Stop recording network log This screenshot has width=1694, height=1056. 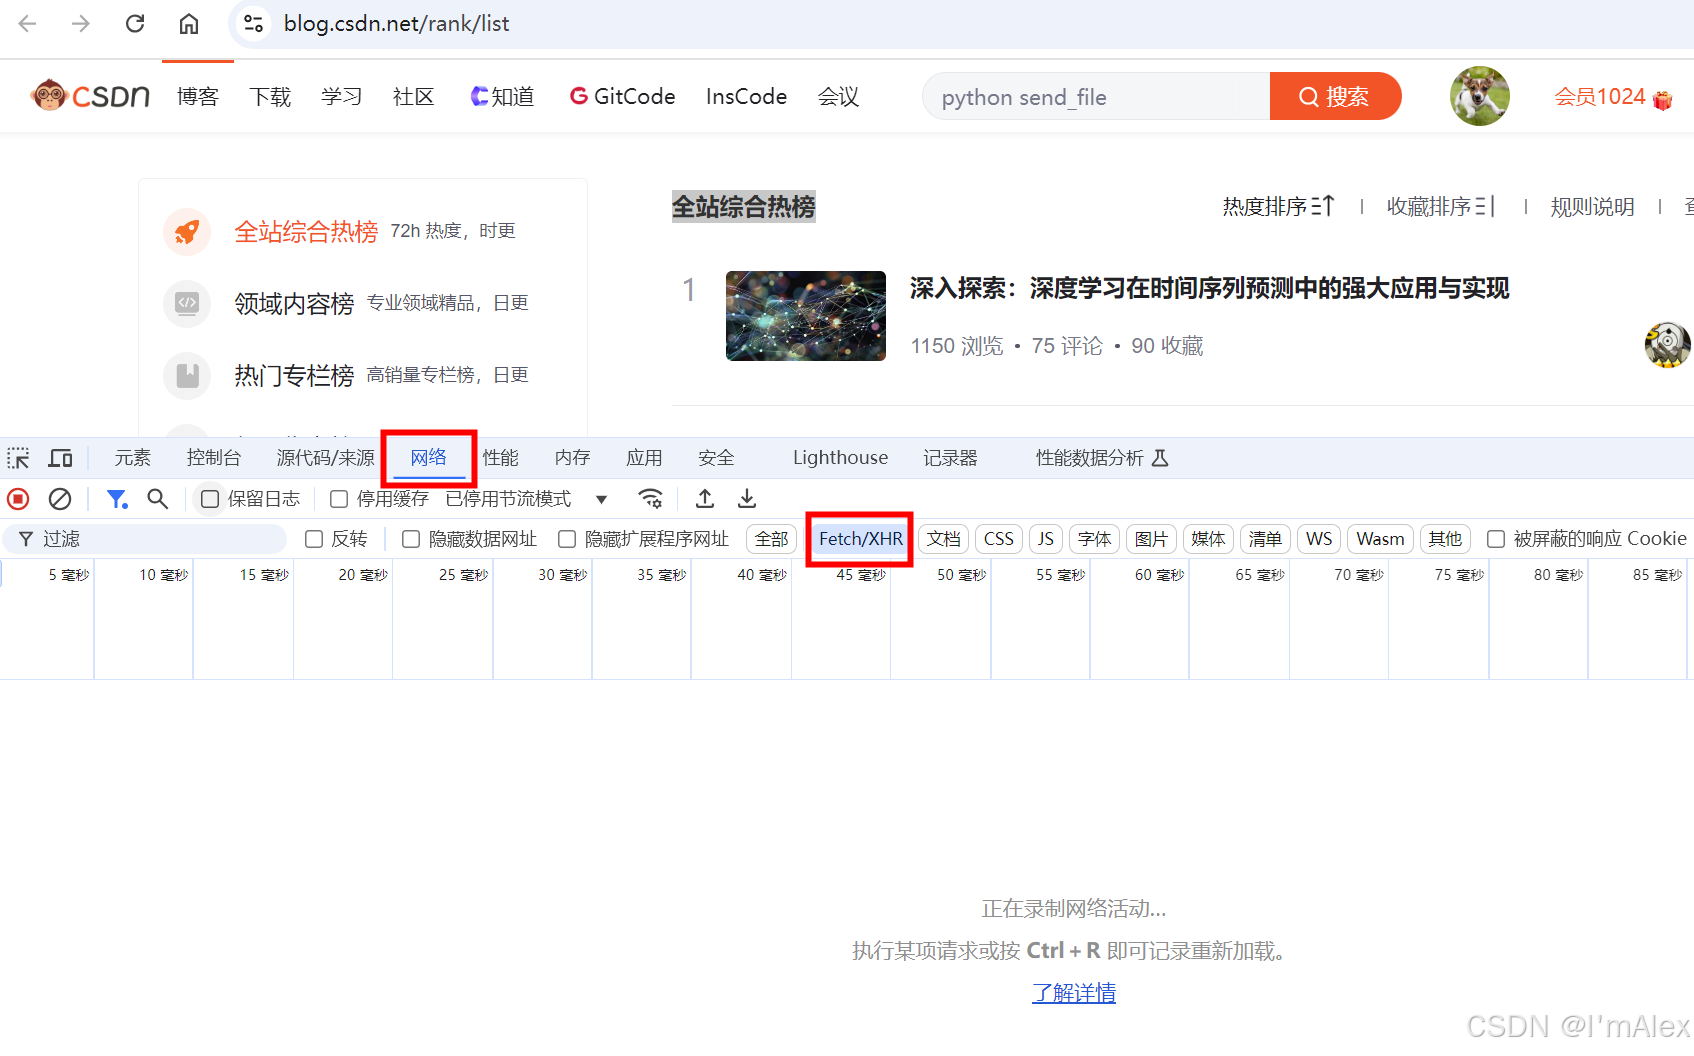pos(18,498)
